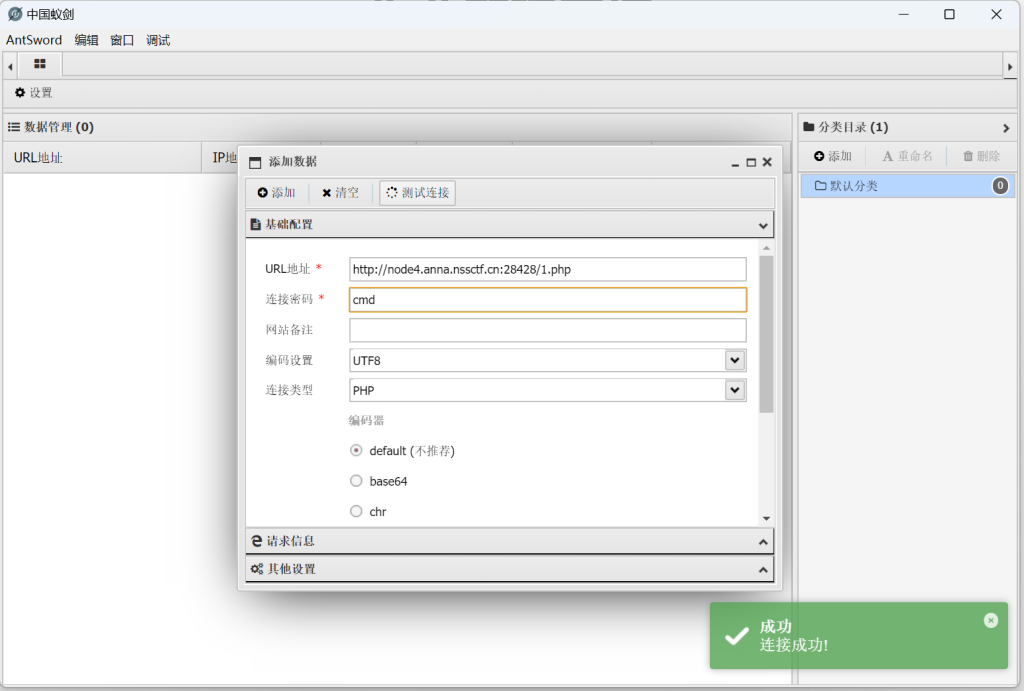The image size is (1024, 691).
Task: Add a category in 分类目录 panel
Action: point(833,157)
